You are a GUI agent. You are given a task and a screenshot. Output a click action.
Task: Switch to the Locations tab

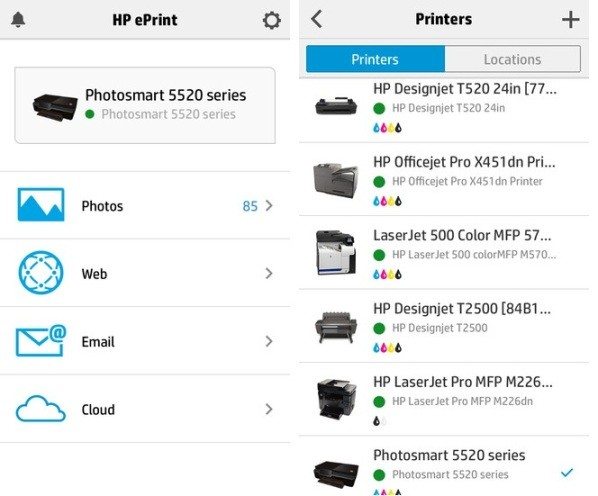point(513,59)
